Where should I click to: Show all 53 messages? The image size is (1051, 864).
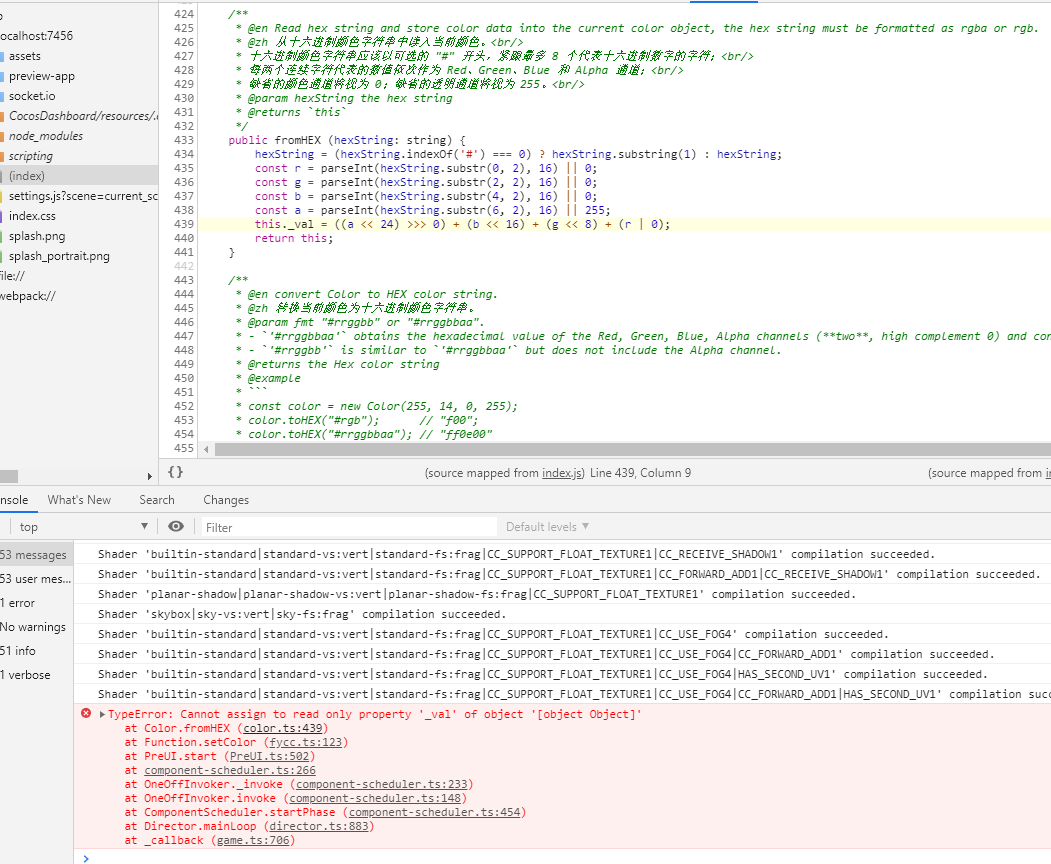click(x=36, y=555)
